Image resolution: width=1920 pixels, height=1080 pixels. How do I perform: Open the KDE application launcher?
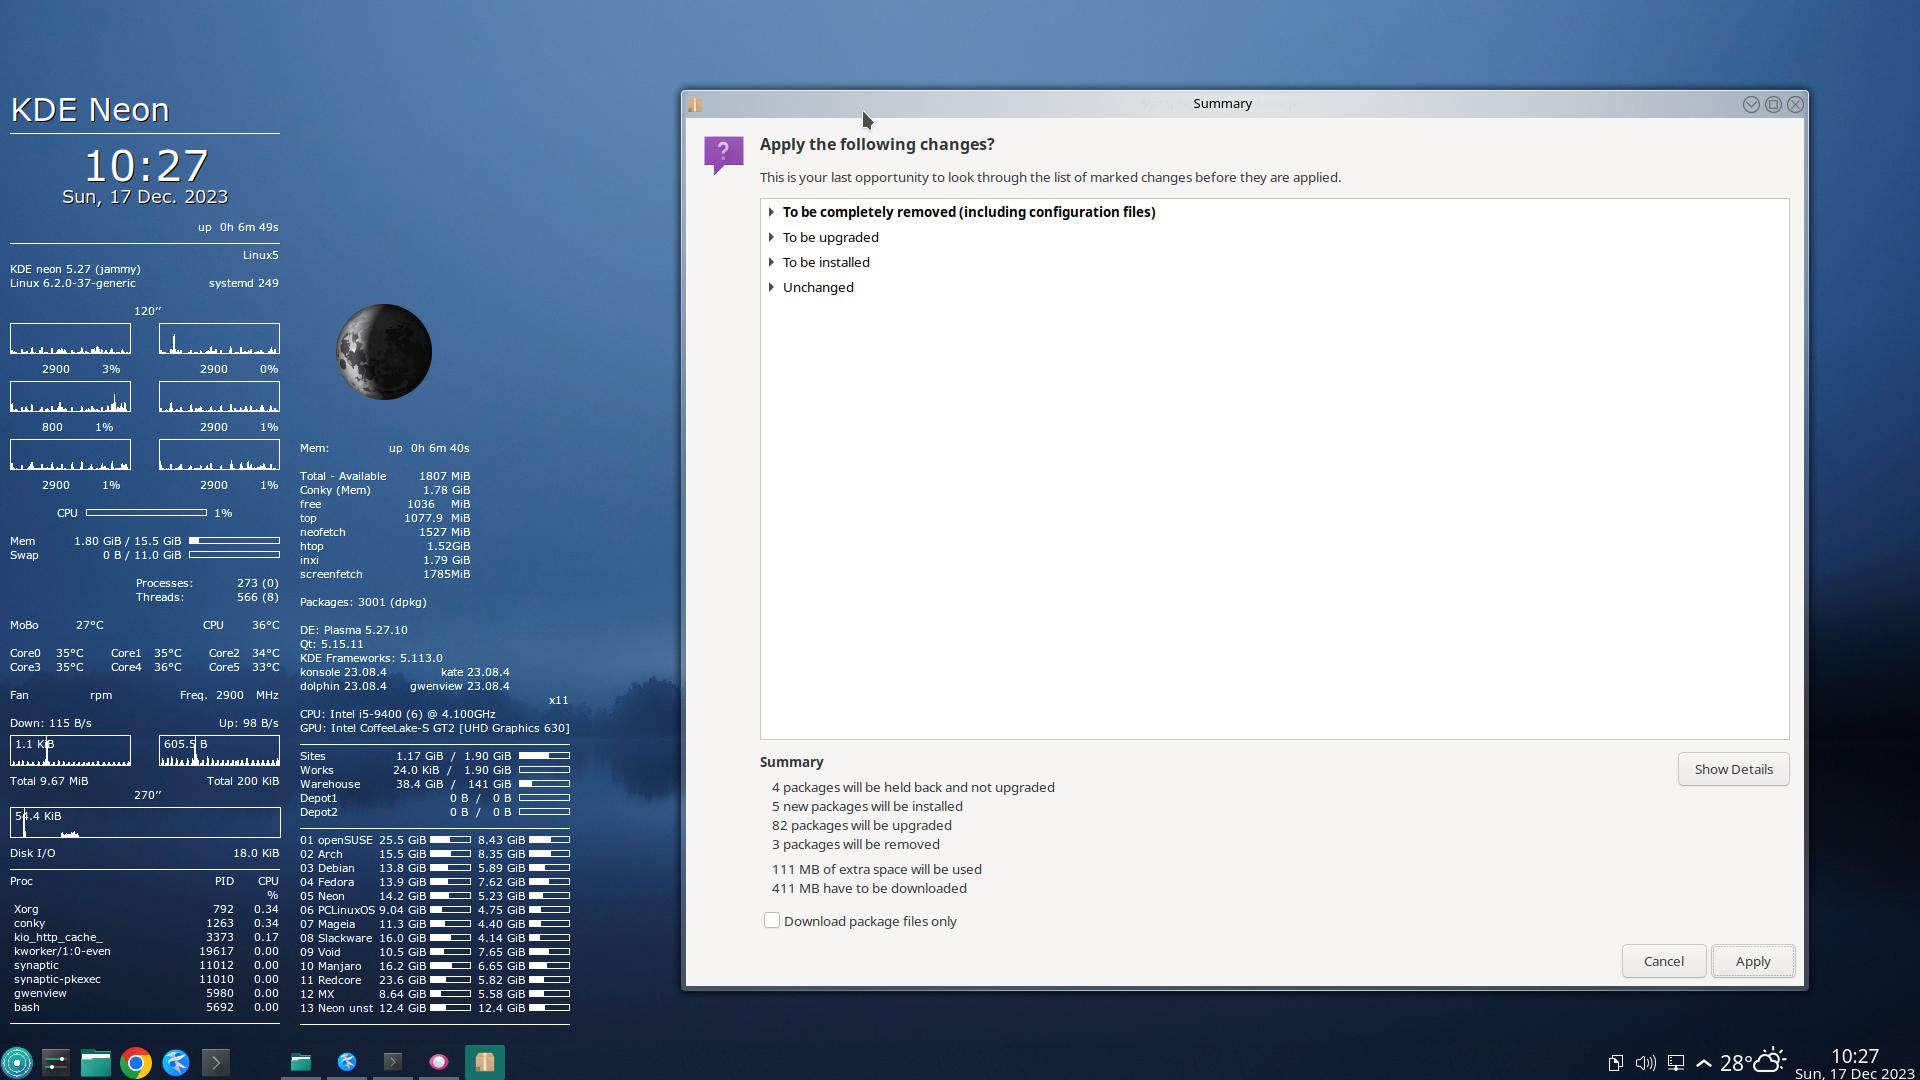[17, 1062]
